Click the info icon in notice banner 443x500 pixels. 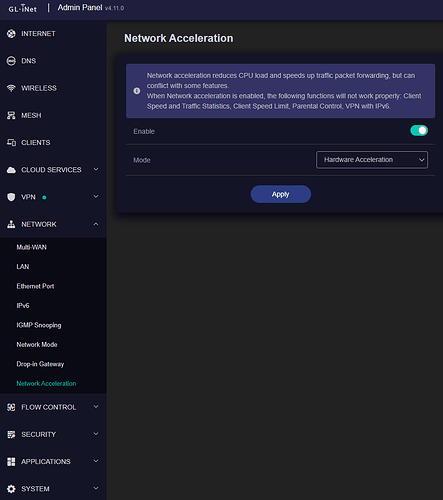click(x=137, y=91)
